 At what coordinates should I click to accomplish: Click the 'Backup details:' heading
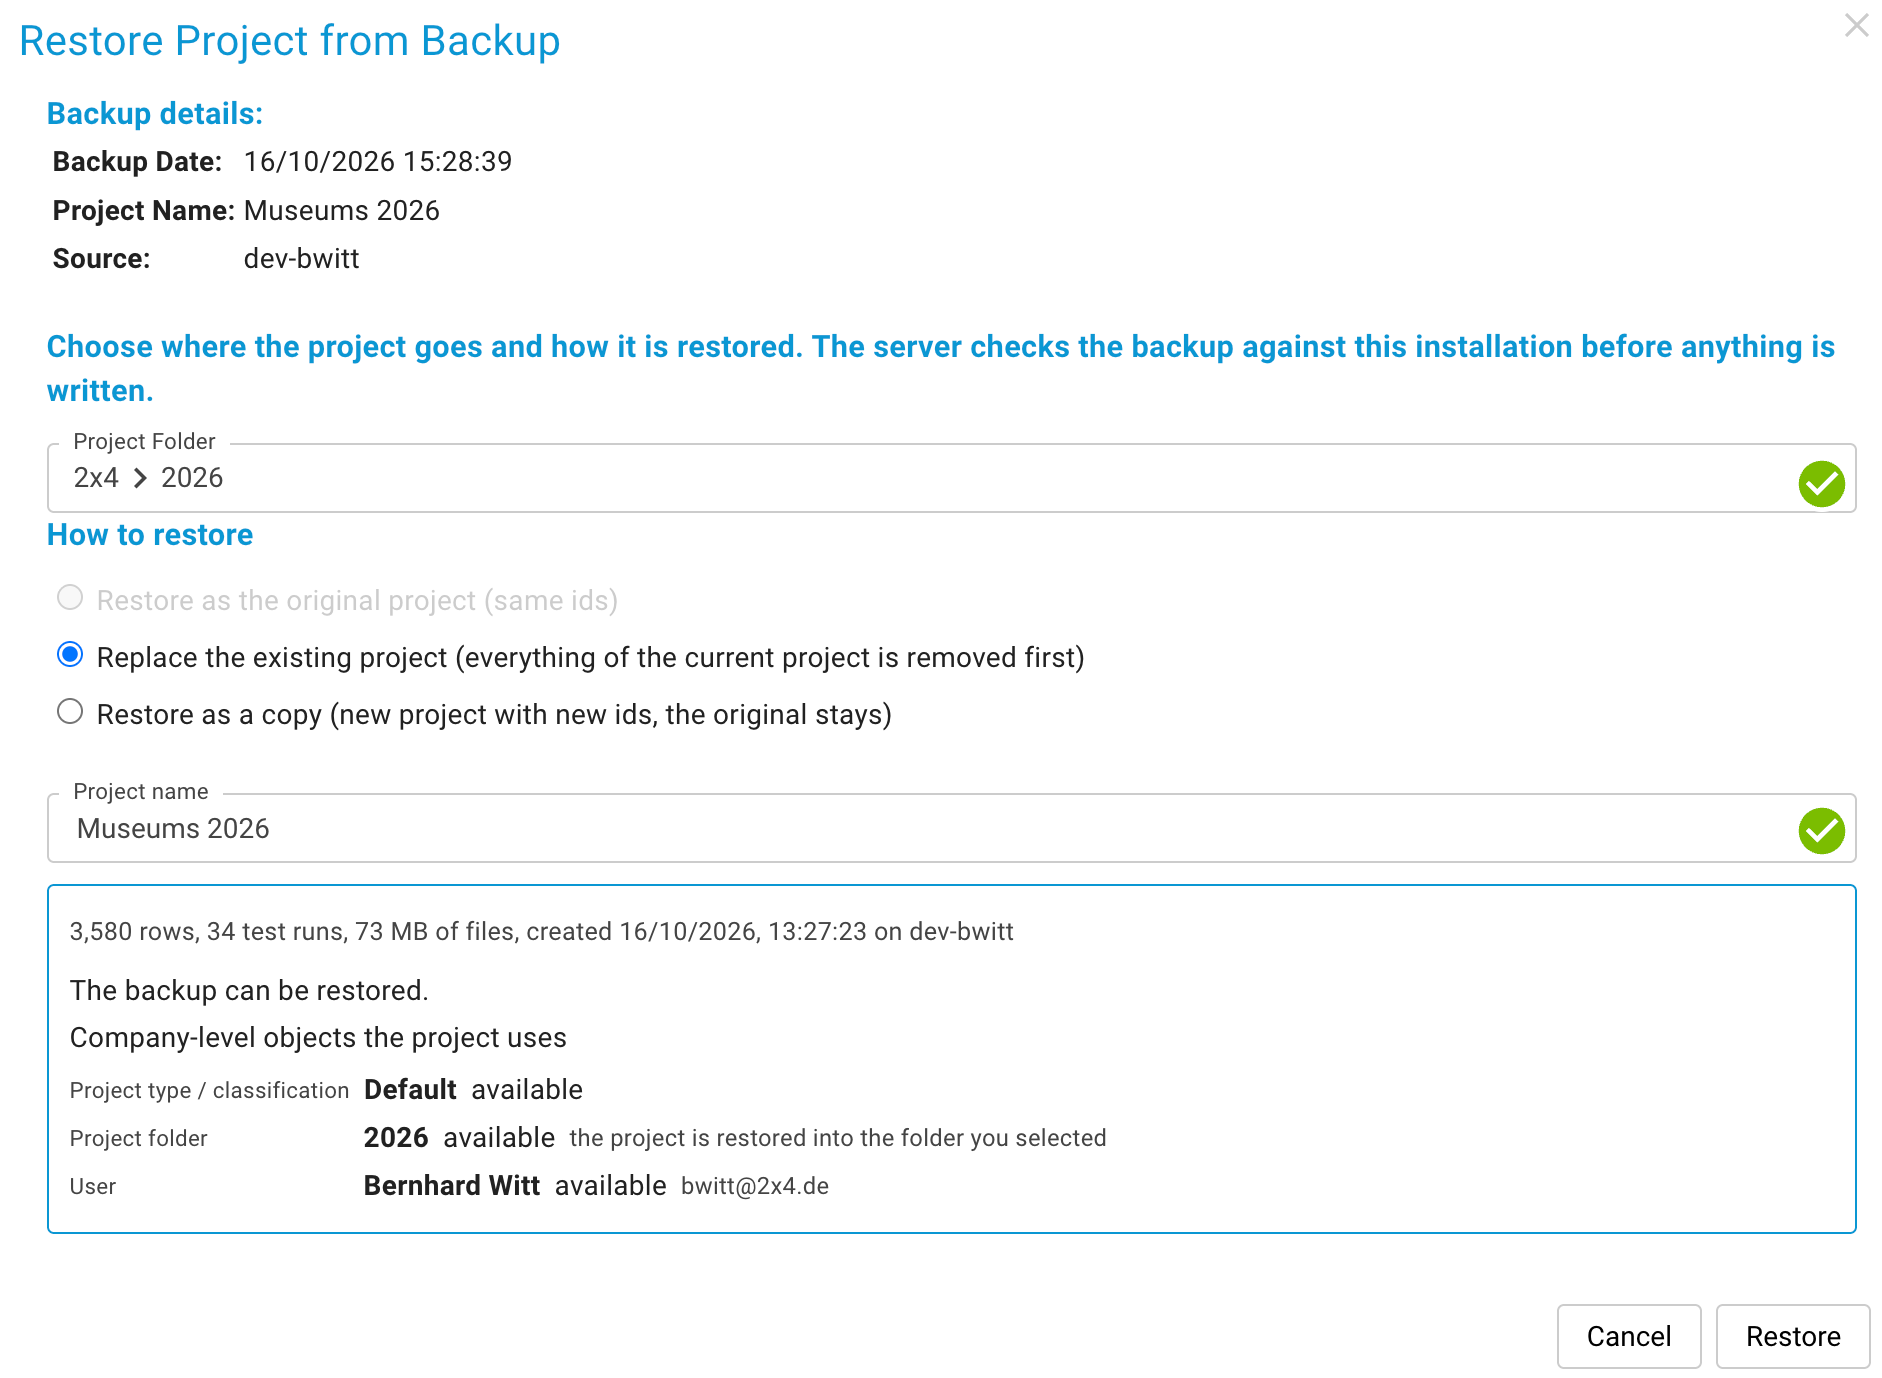[155, 114]
